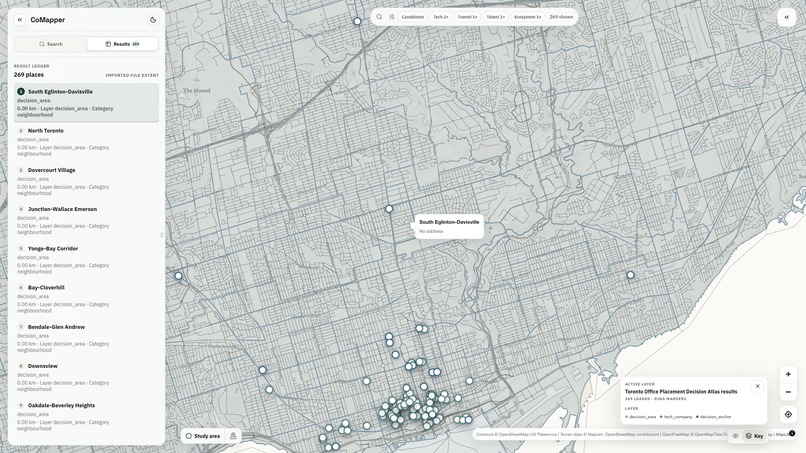
Task: Open filter list icon beside search
Action: click(392, 17)
